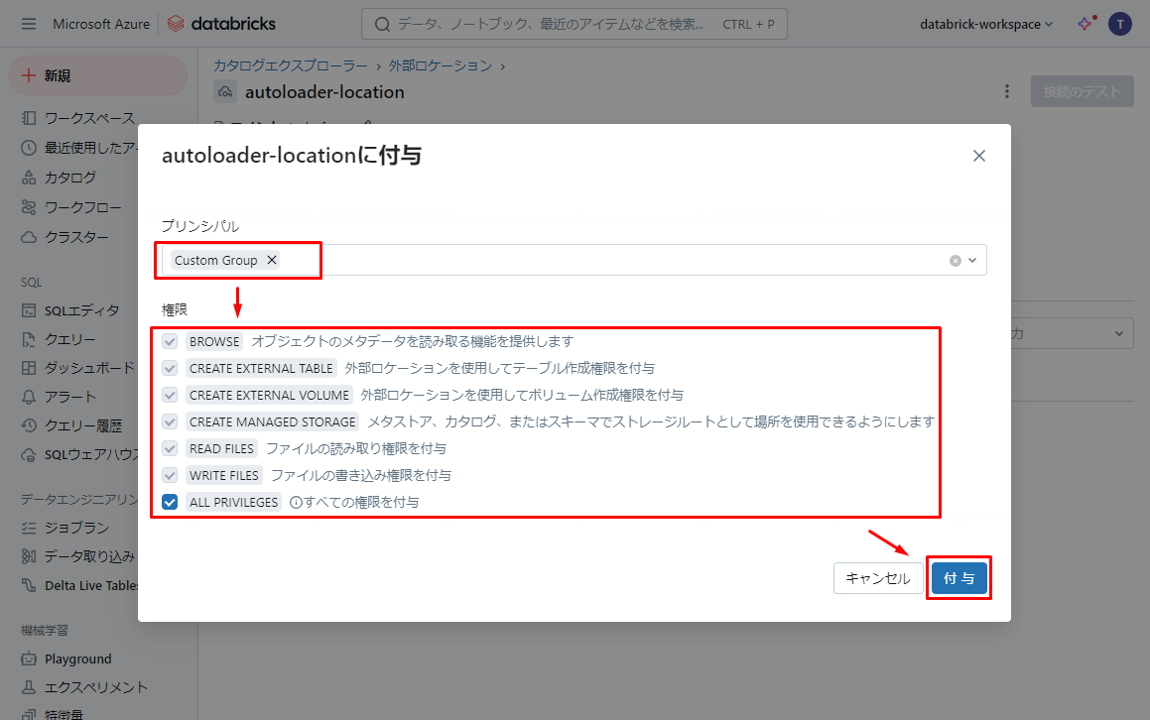Click the ジョブラン list icon
Viewport: 1150px width, 720px height.
(29, 528)
